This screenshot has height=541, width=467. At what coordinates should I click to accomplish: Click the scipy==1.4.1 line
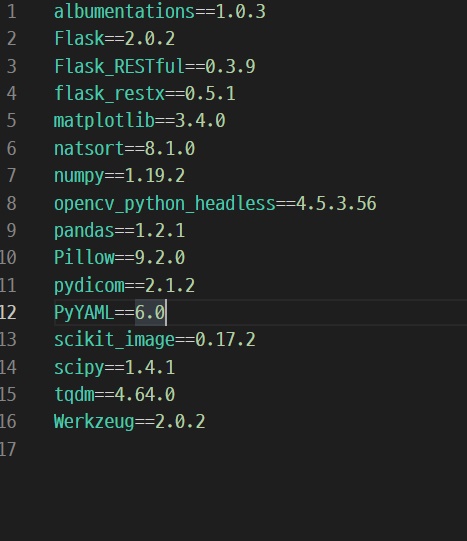115,367
